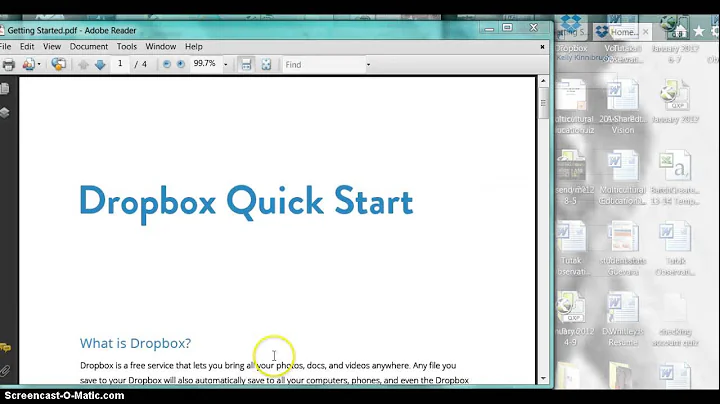Open the File menu
Viewport: 720px width, 404px height.
(x=5, y=46)
